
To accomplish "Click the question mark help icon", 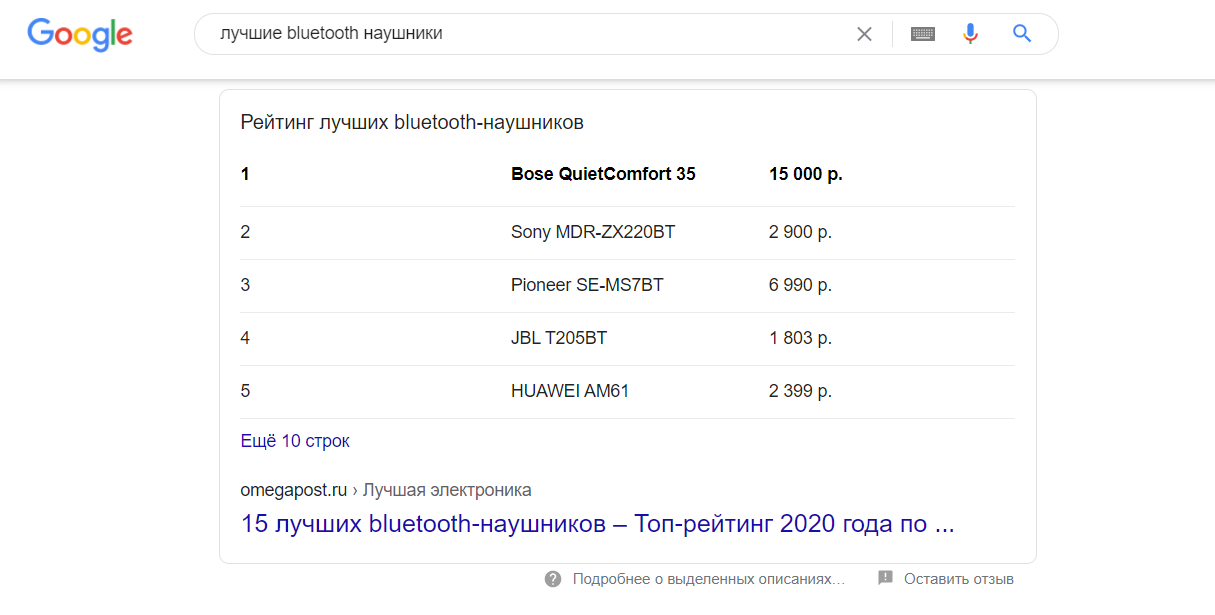I will pyautogui.click(x=553, y=579).
